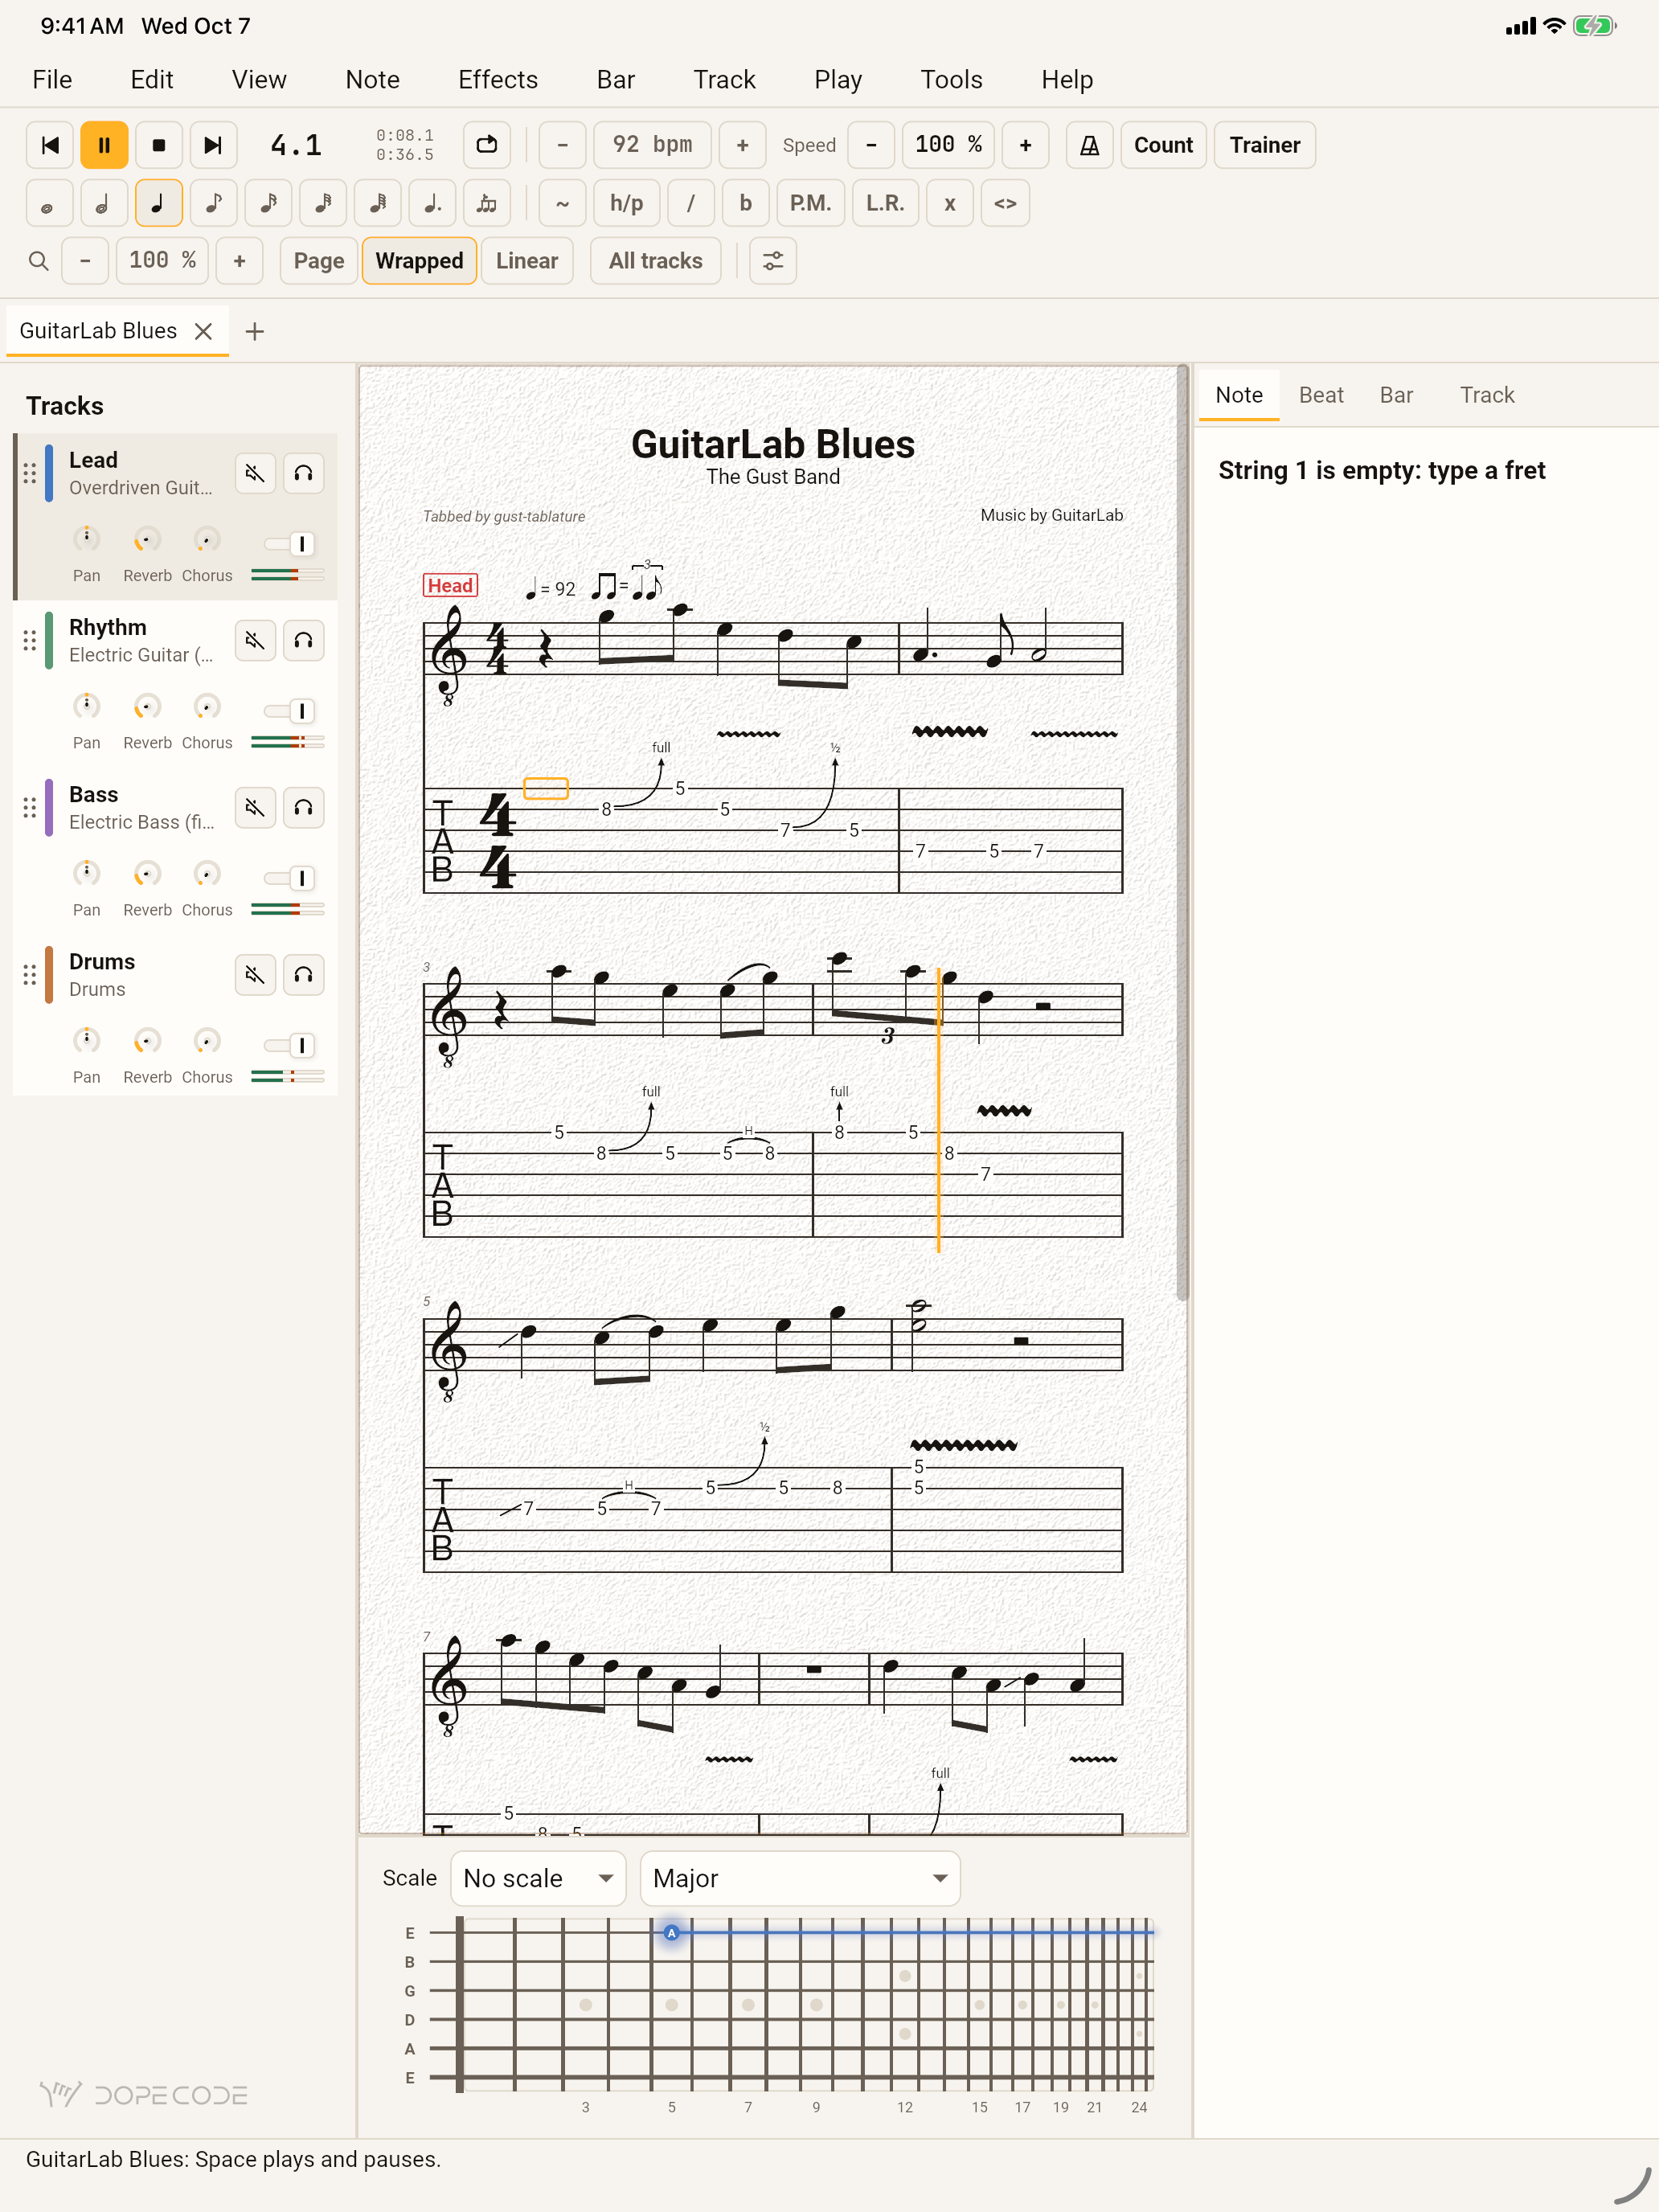Adjust the Drums track volume slider
The image size is (1659, 2212).
pos(290,1045)
